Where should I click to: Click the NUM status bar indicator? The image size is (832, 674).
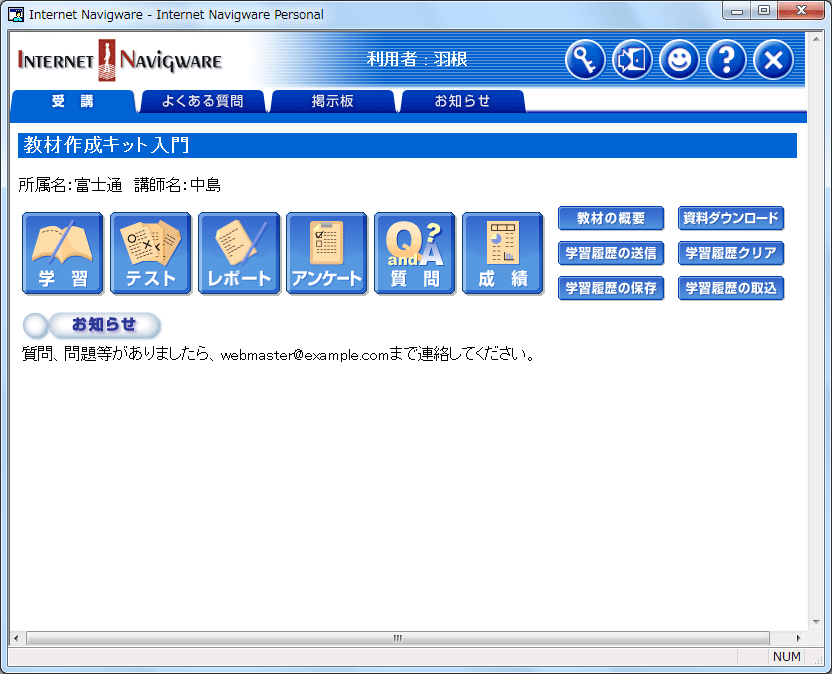[786, 656]
